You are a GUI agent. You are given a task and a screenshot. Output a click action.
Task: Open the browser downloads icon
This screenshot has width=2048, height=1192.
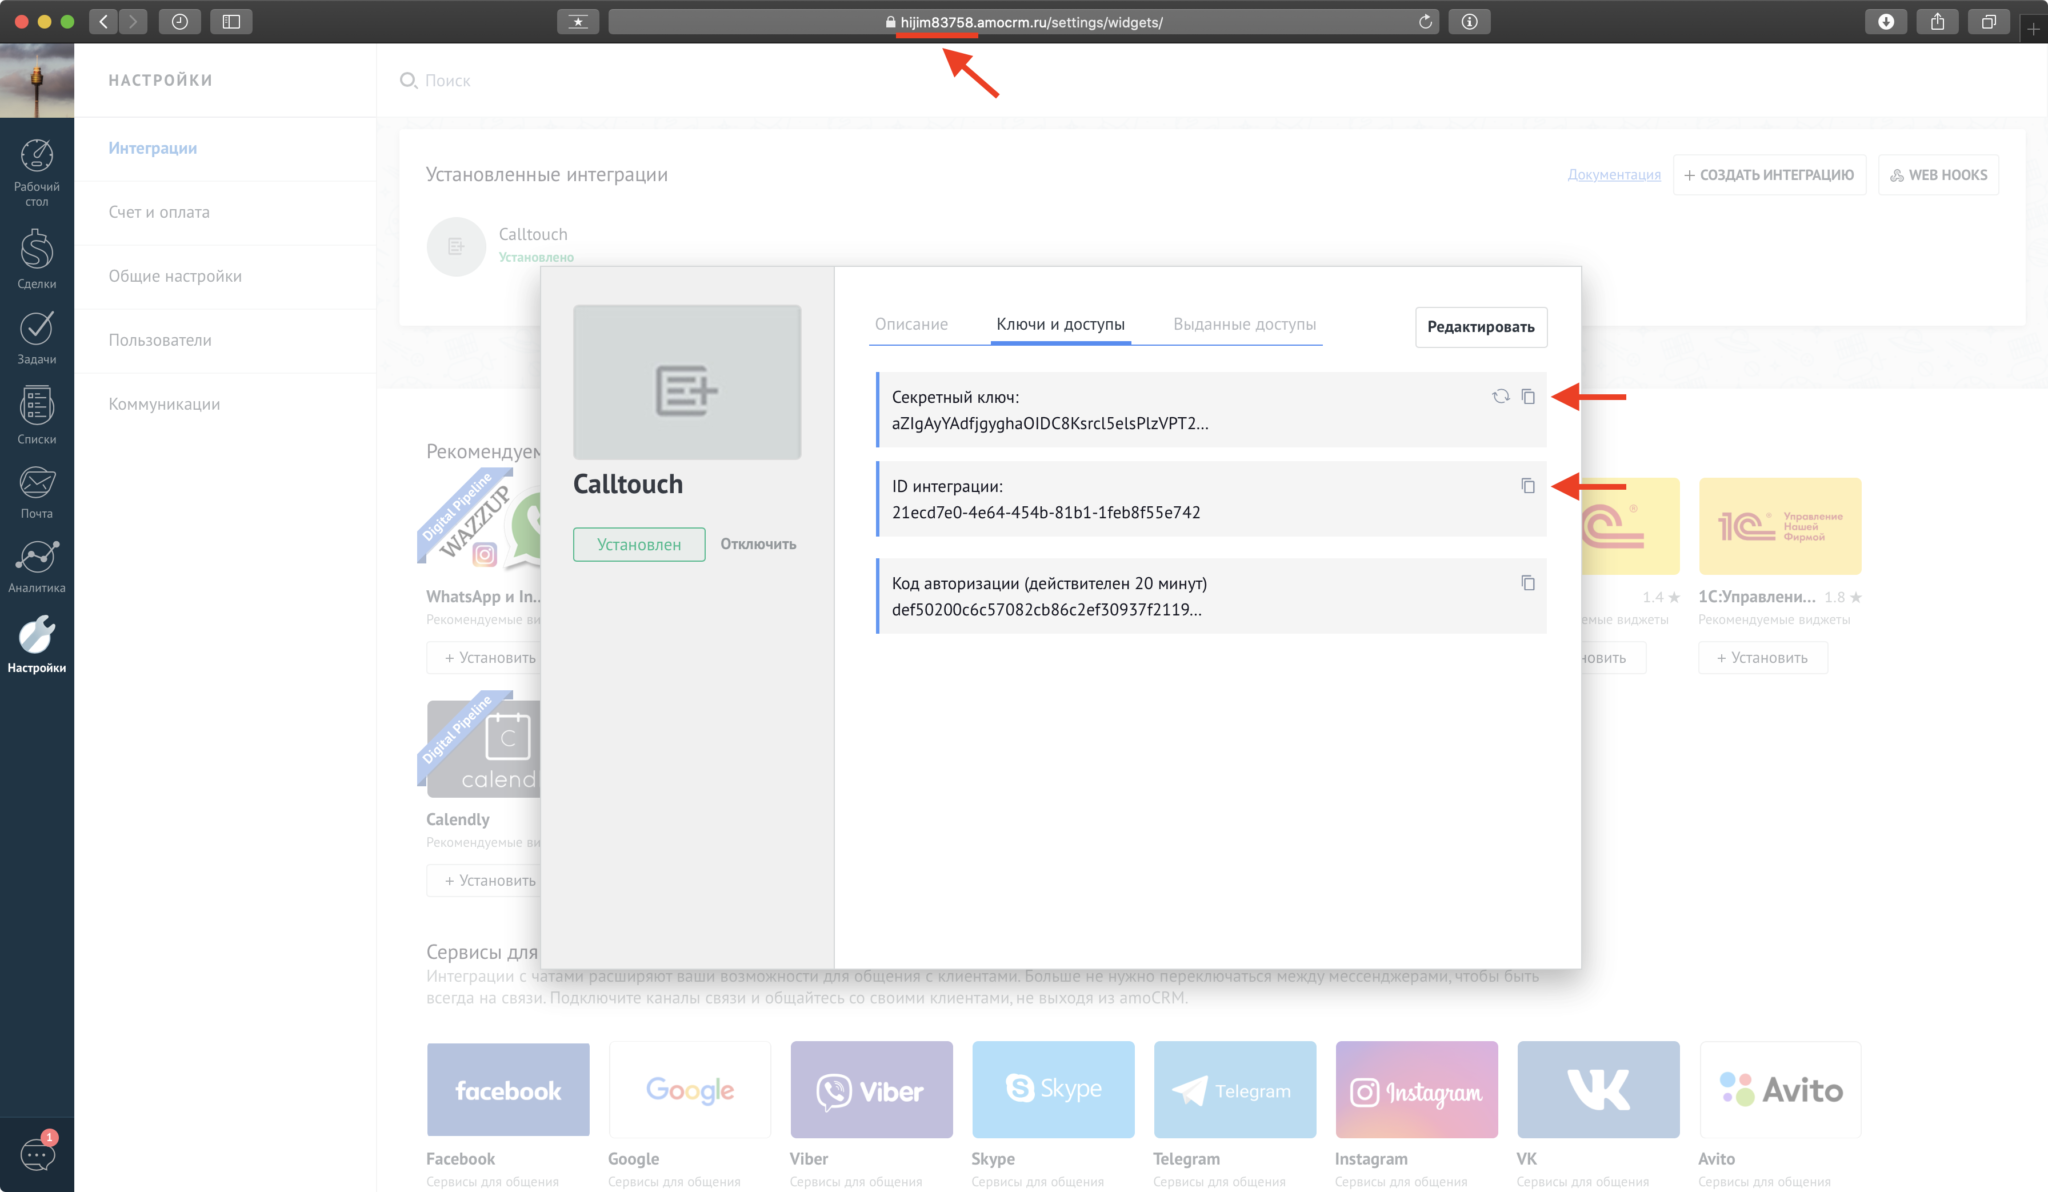click(1886, 21)
